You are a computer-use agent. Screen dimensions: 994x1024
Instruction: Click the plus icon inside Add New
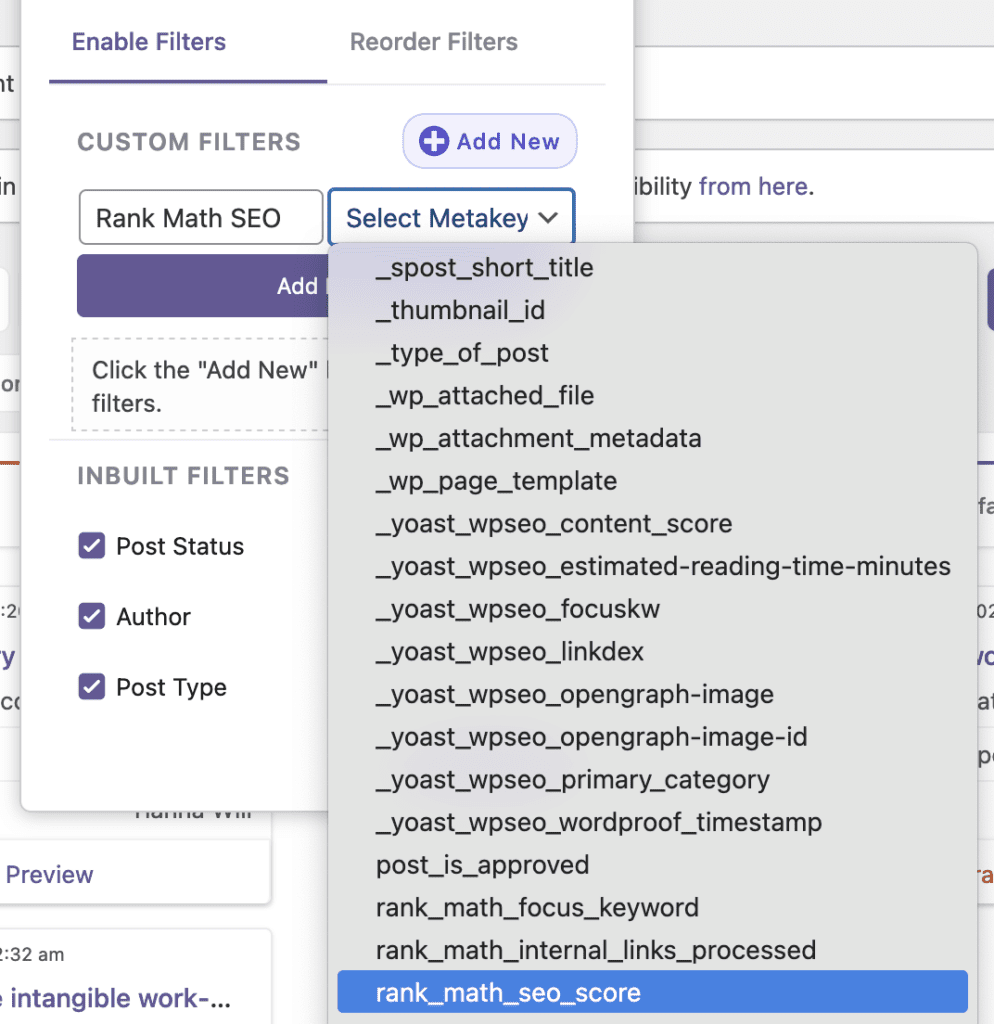[433, 141]
